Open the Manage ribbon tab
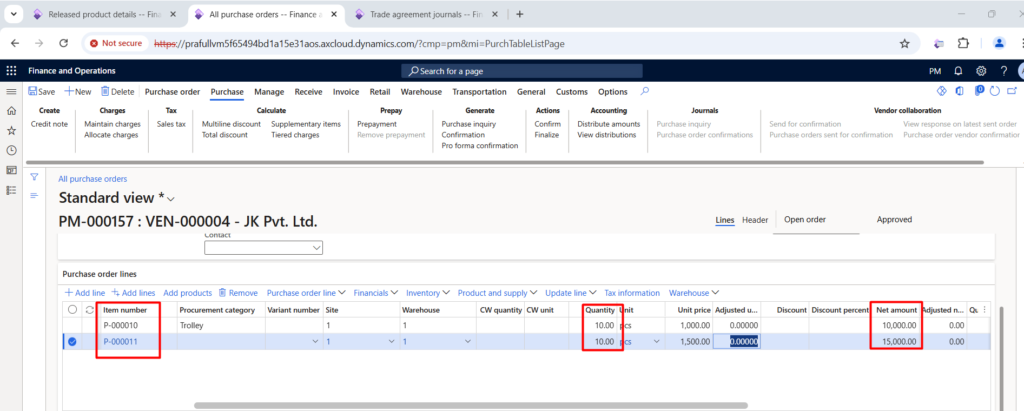This screenshot has height=411, width=1024. click(269, 92)
